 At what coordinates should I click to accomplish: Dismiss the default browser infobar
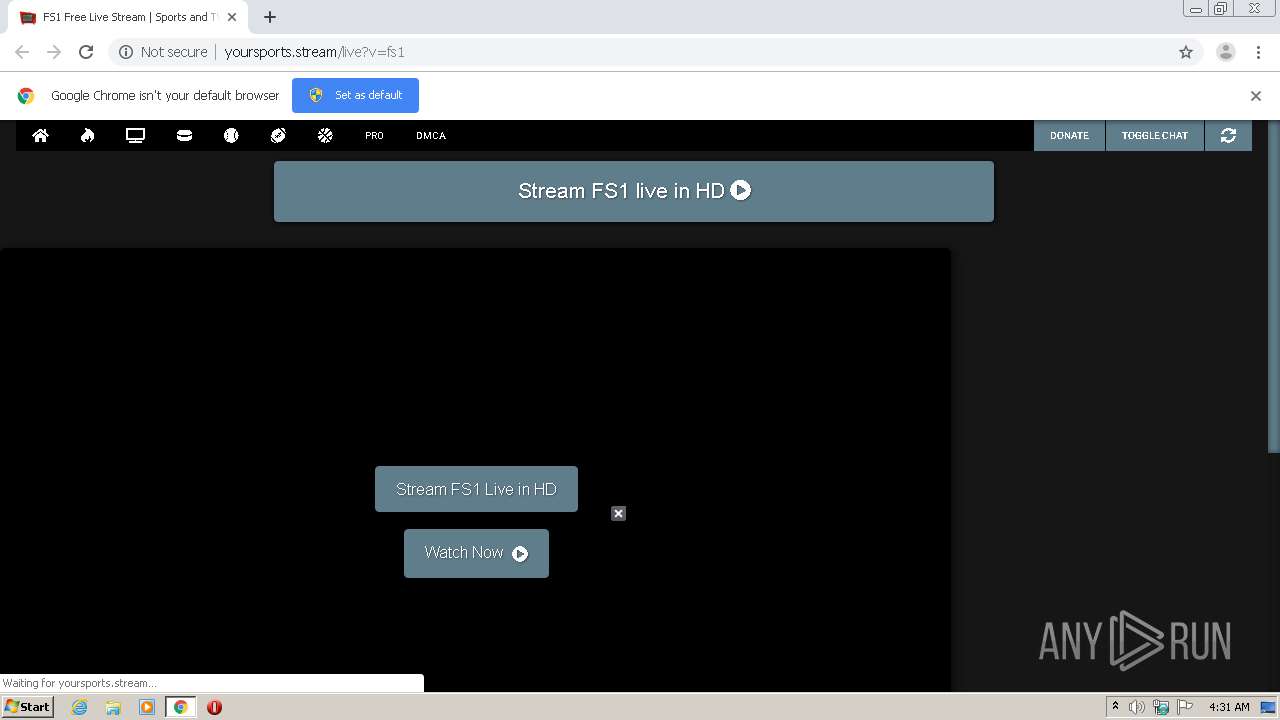point(1256,96)
